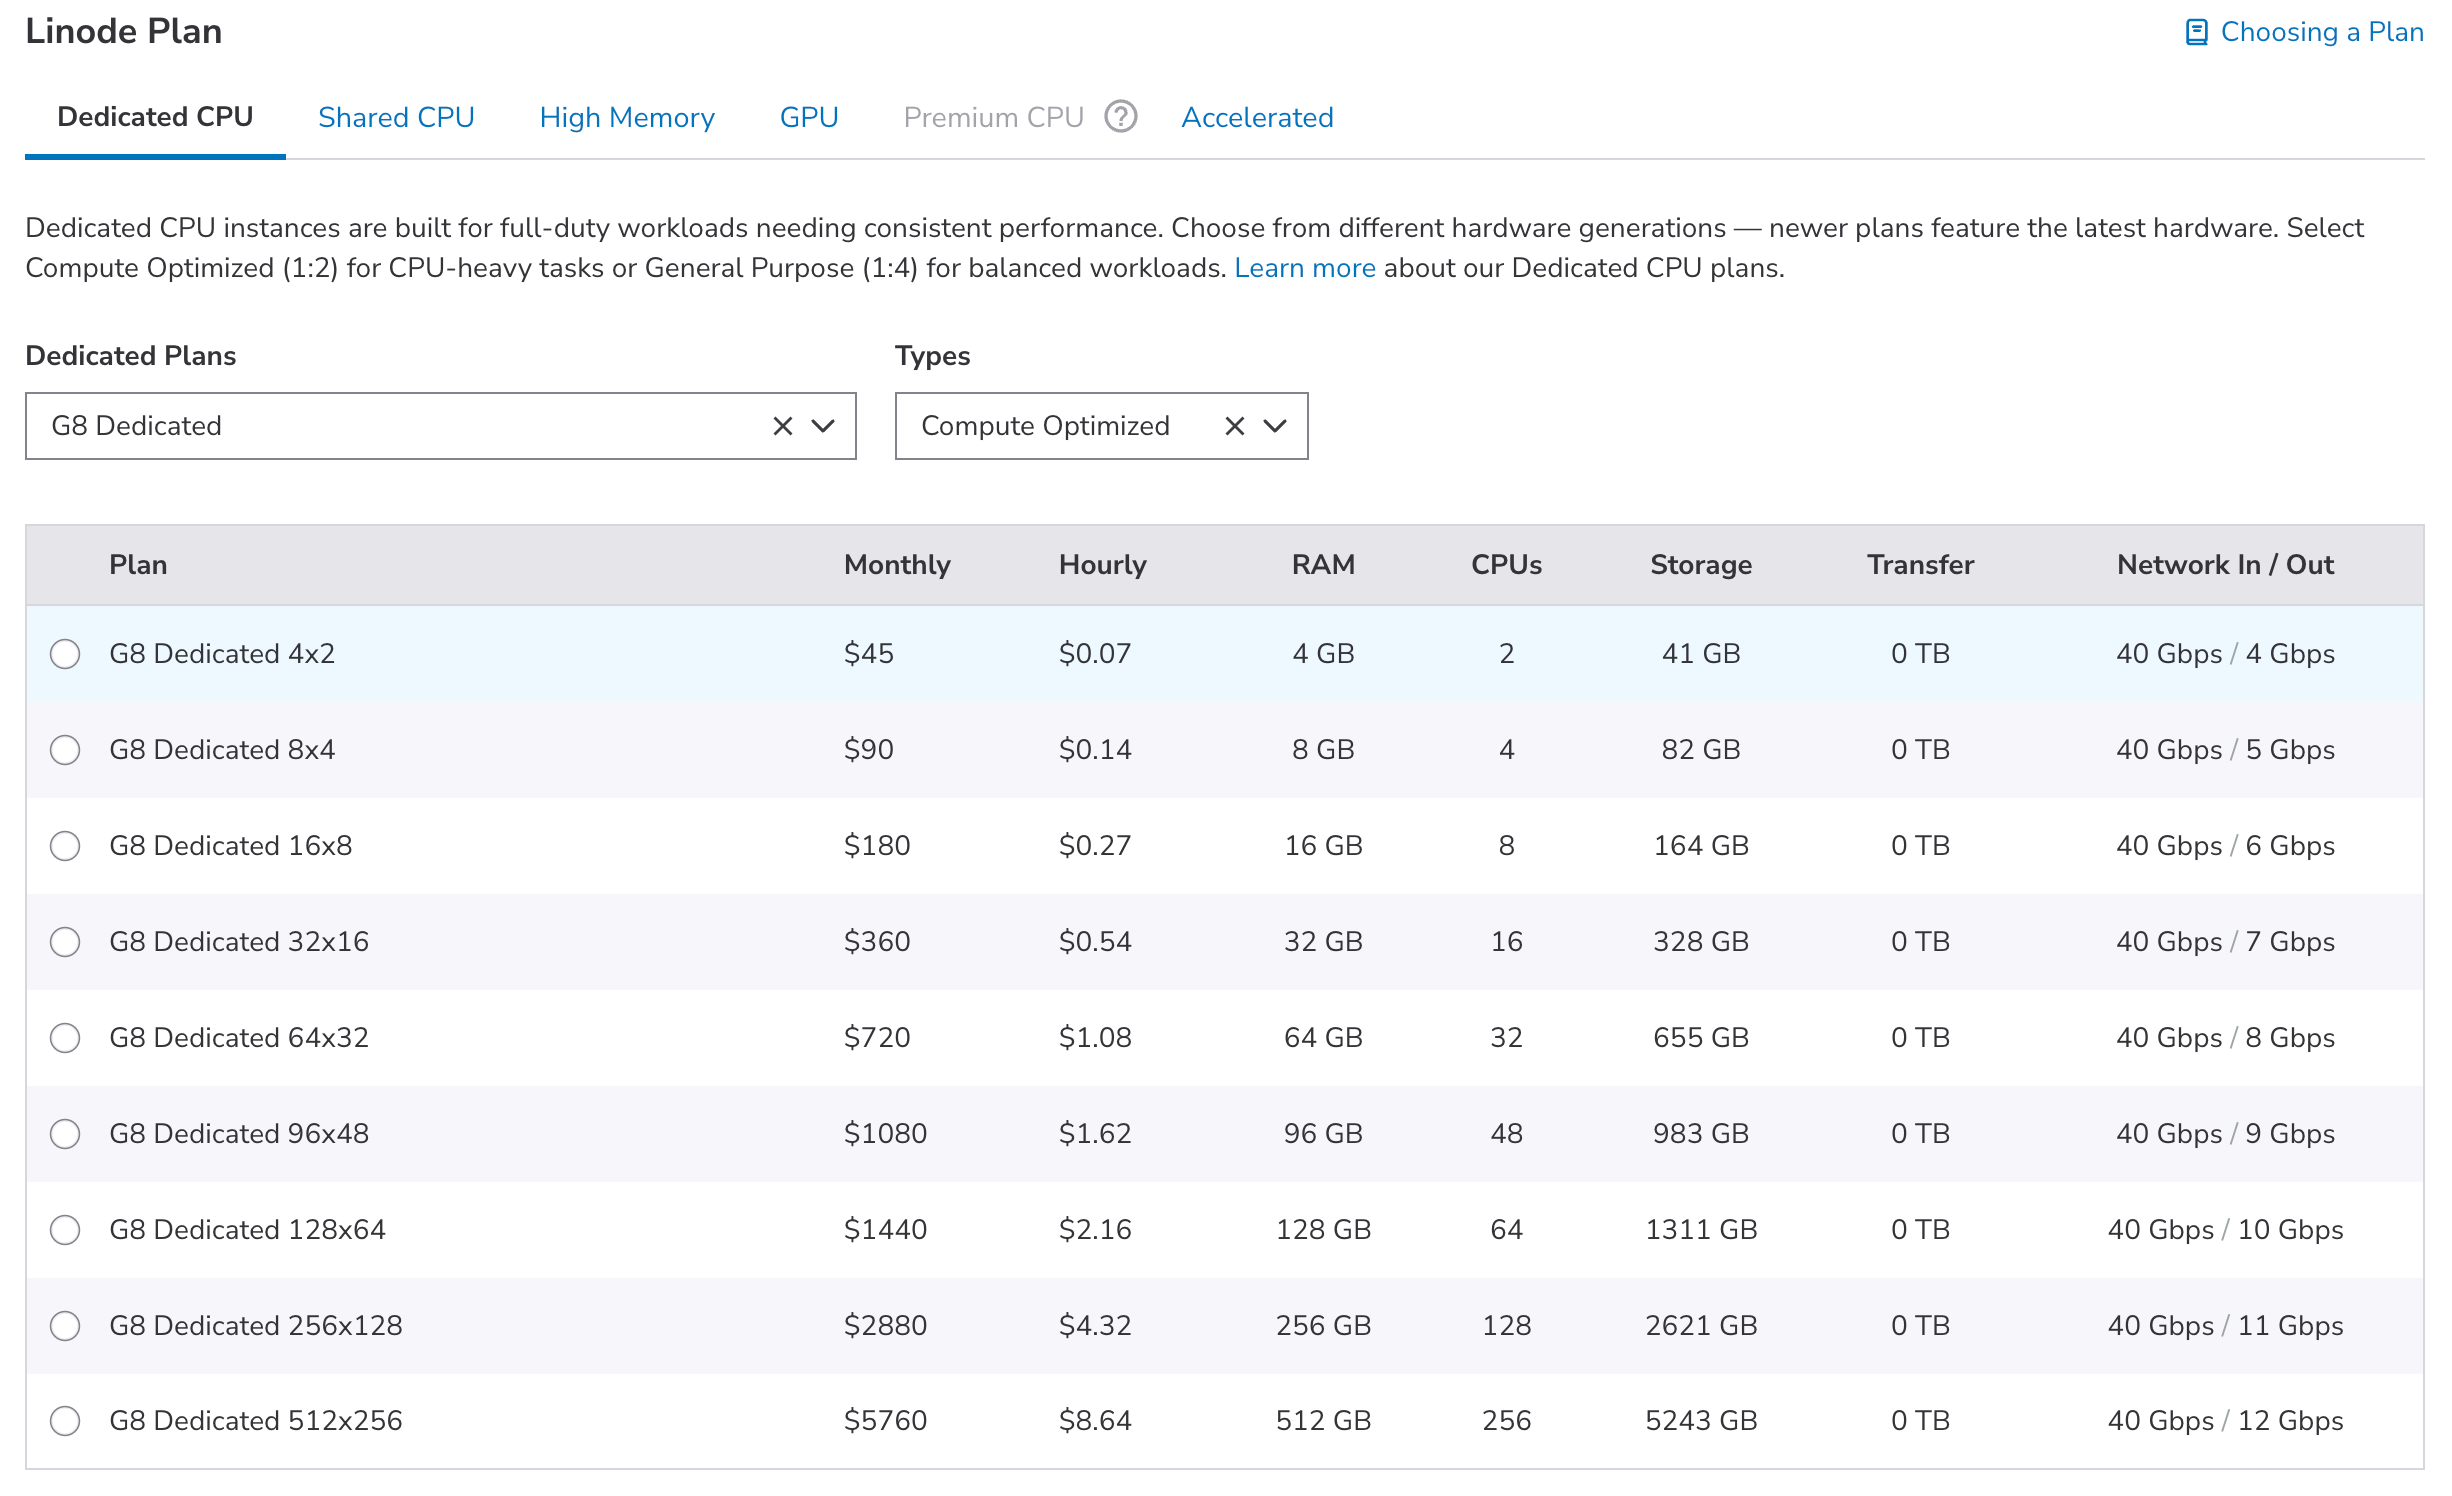Click the G8 Dedicated 256x128 plan name

click(x=256, y=1326)
